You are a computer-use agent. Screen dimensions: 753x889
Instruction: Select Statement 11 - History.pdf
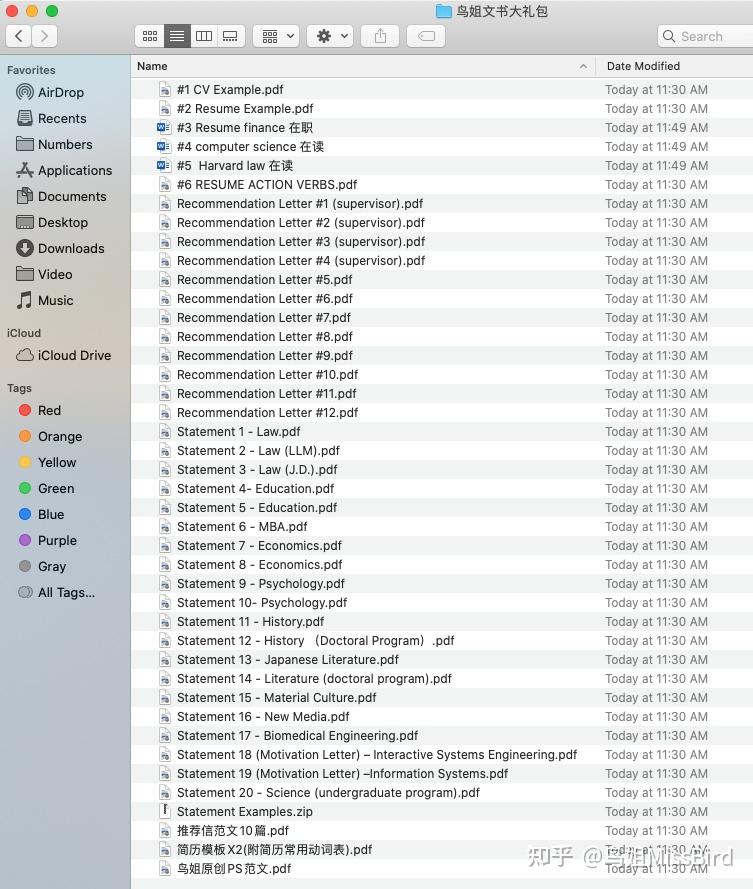point(251,622)
